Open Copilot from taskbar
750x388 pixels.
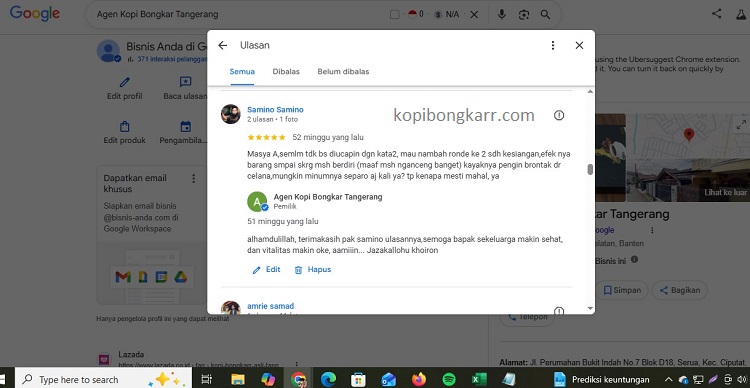268,379
